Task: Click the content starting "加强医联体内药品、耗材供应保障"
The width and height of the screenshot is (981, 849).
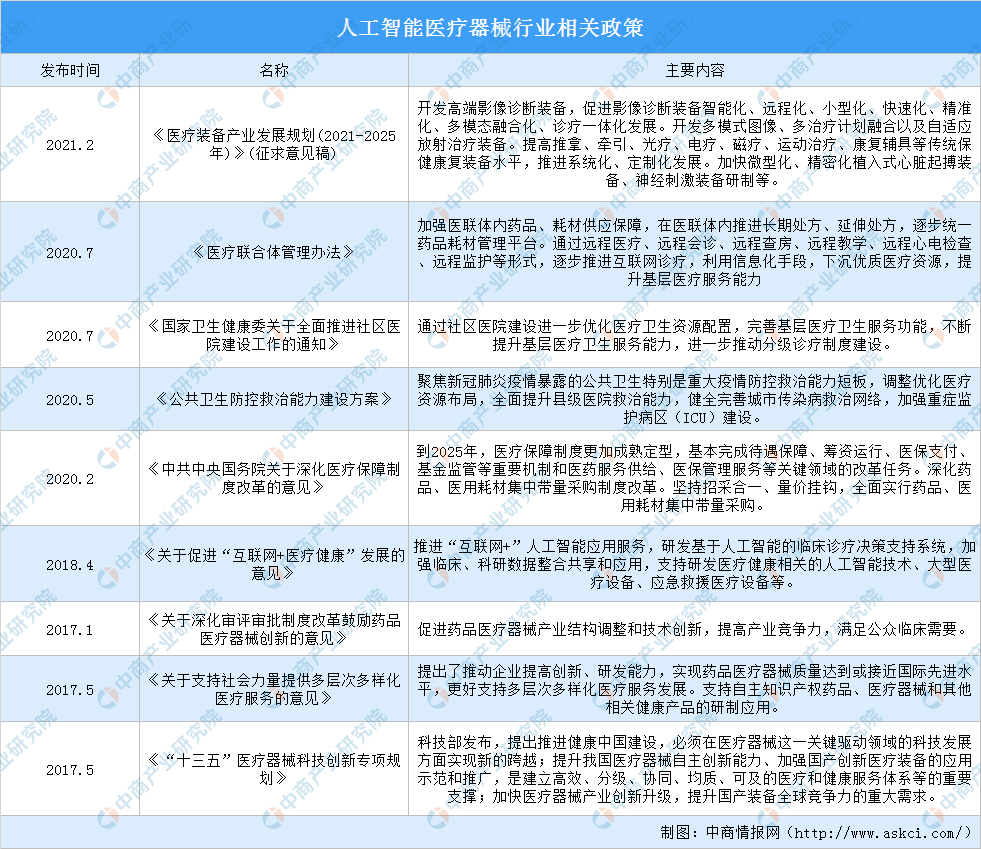Action: [x=694, y=252]
